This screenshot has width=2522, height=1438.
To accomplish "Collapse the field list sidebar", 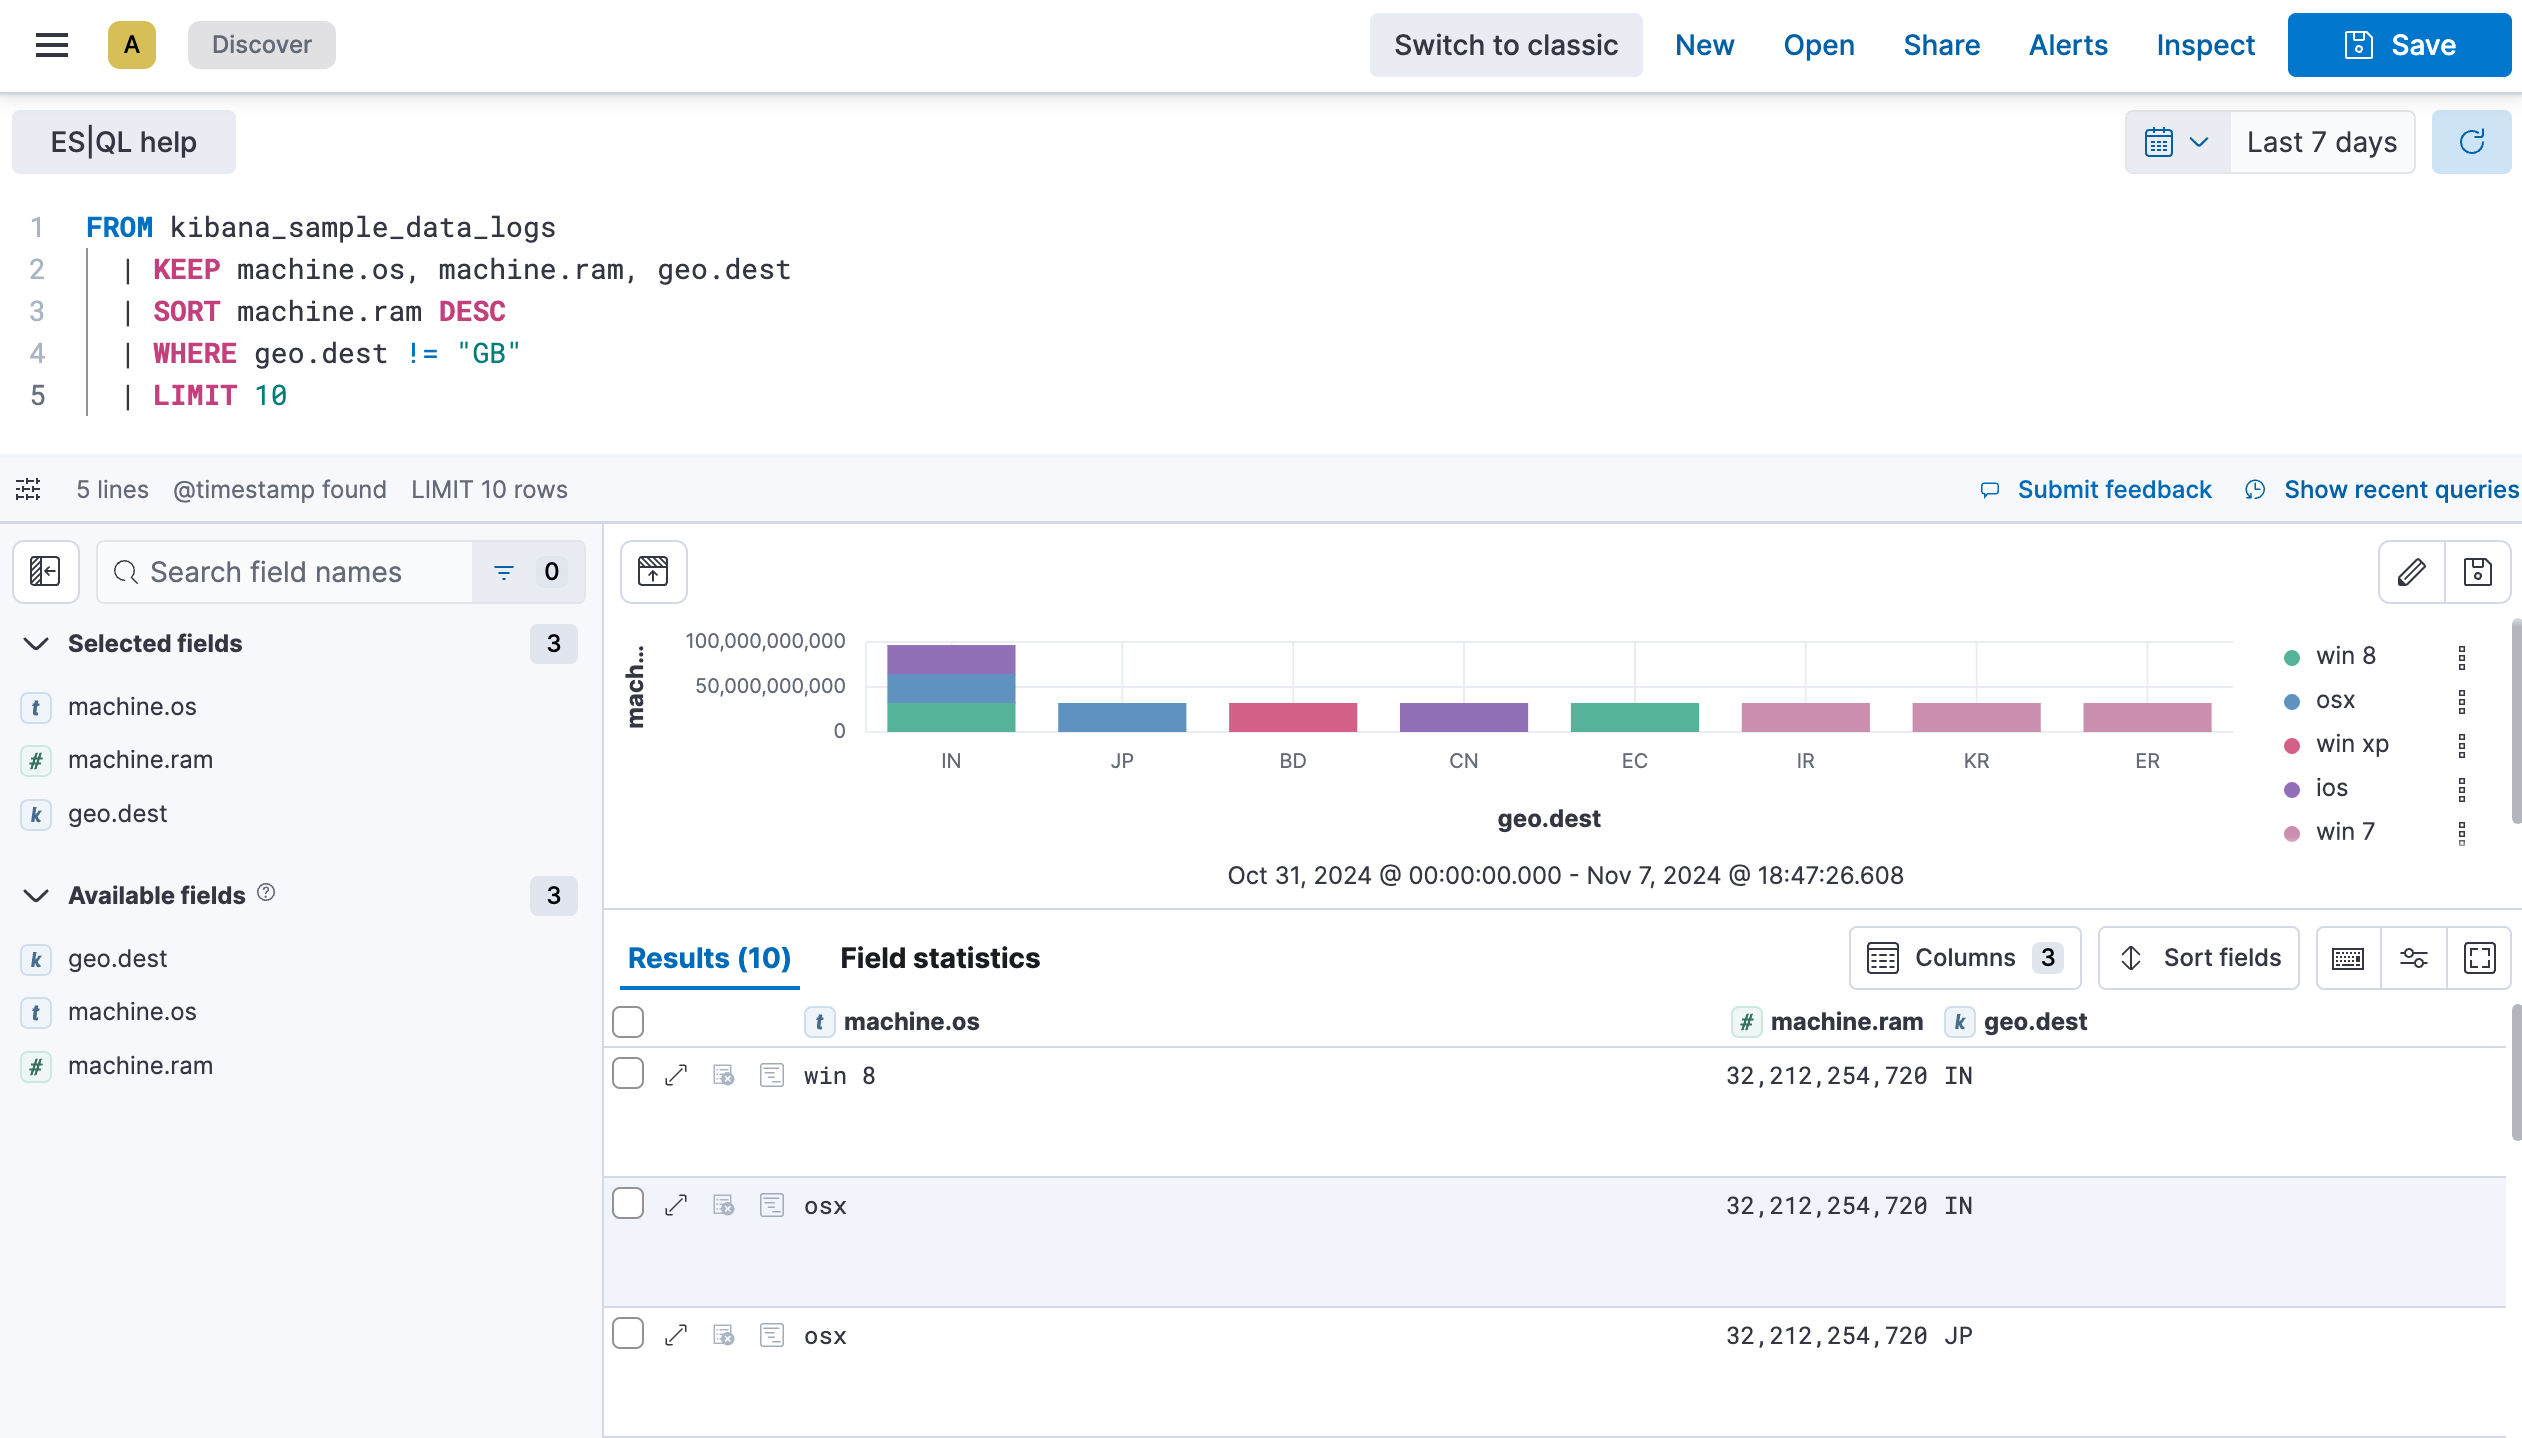I will (45, 571).
